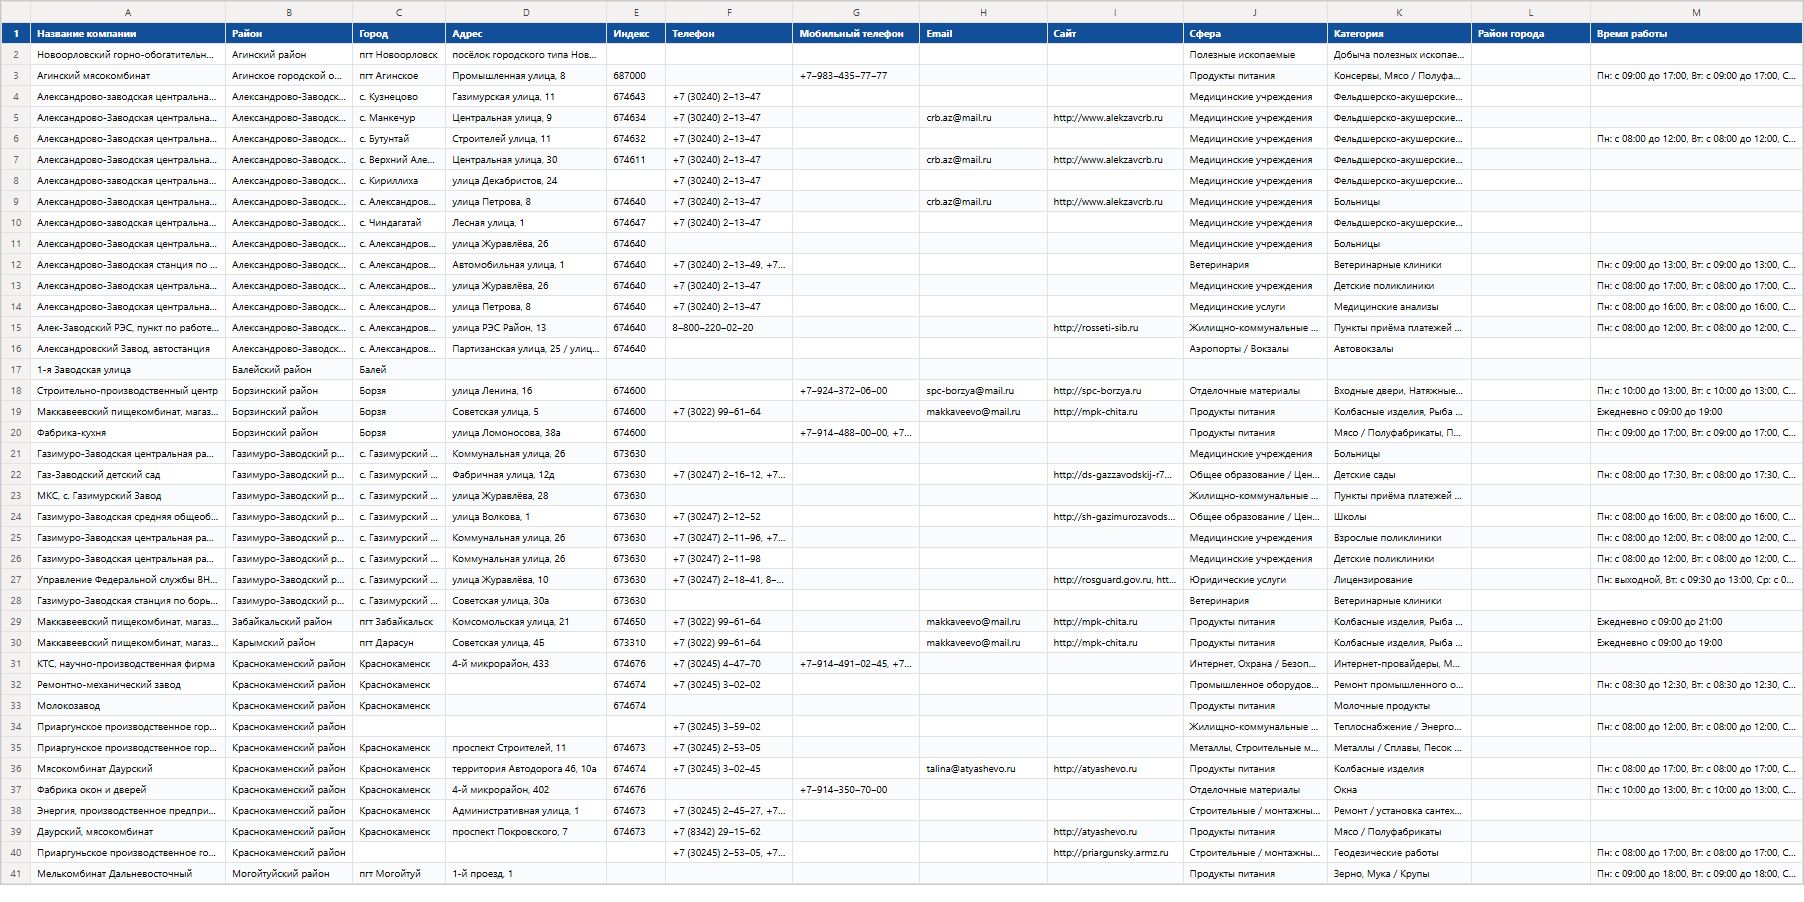Select the mobile number +7–983–435–77–77
Viewport: 1804px width, 902px height.
click(x=856, y=76)
